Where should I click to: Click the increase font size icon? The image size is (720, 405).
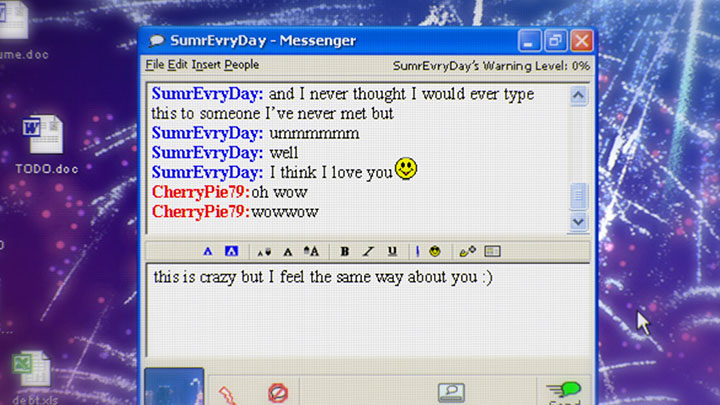(x=310, y=251)
